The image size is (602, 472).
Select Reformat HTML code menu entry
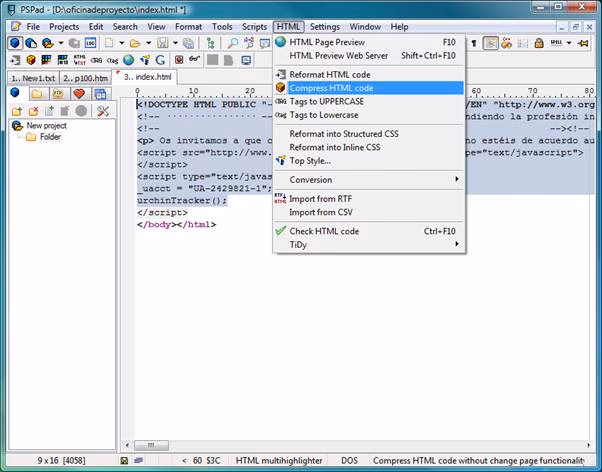[369, 75]
